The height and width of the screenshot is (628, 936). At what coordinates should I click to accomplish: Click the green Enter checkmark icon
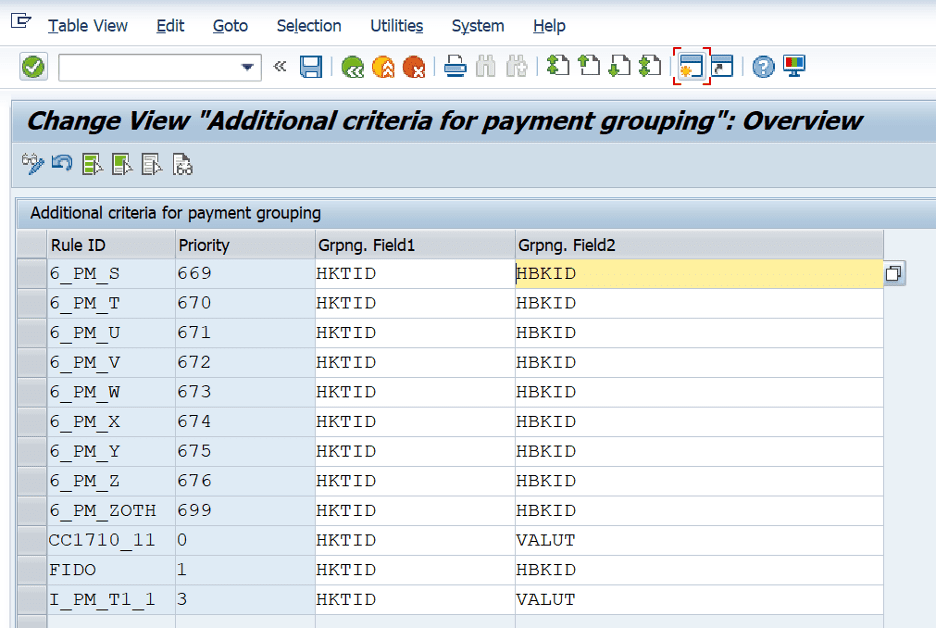coord(33,66)
